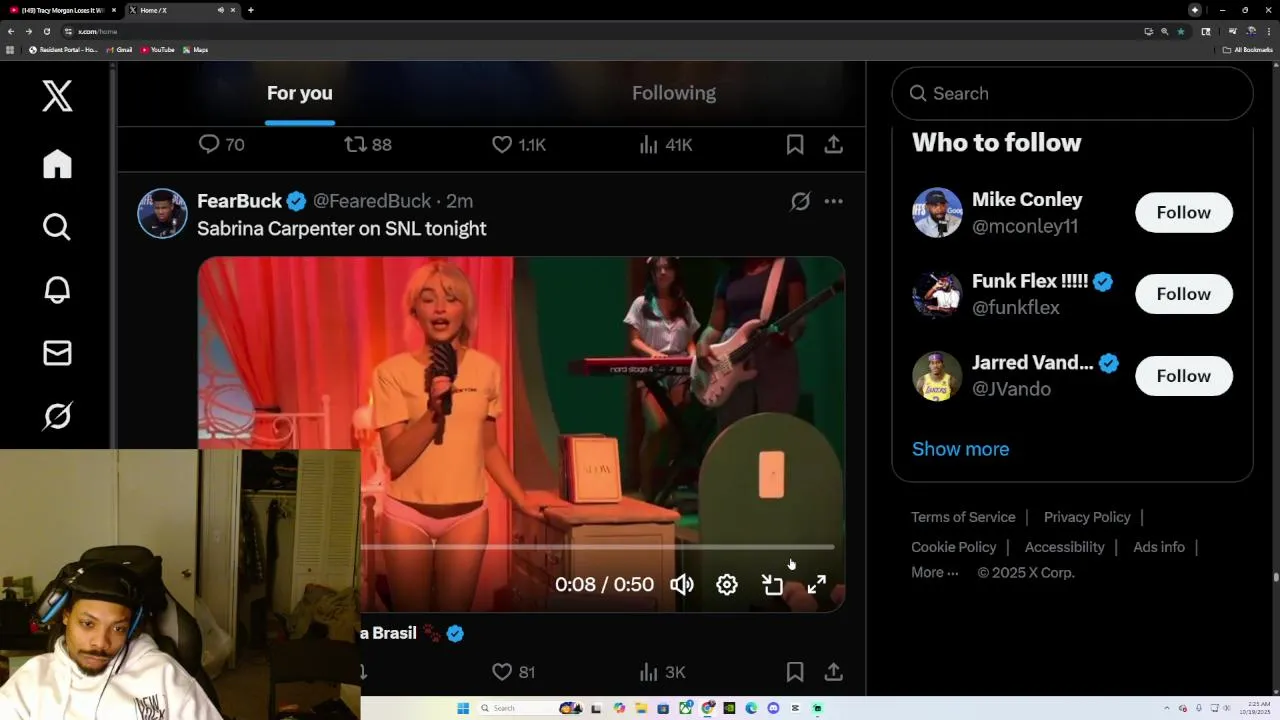1280x720 pixels.
Task: Share the post with 41K views
Action: coord(833,144)
